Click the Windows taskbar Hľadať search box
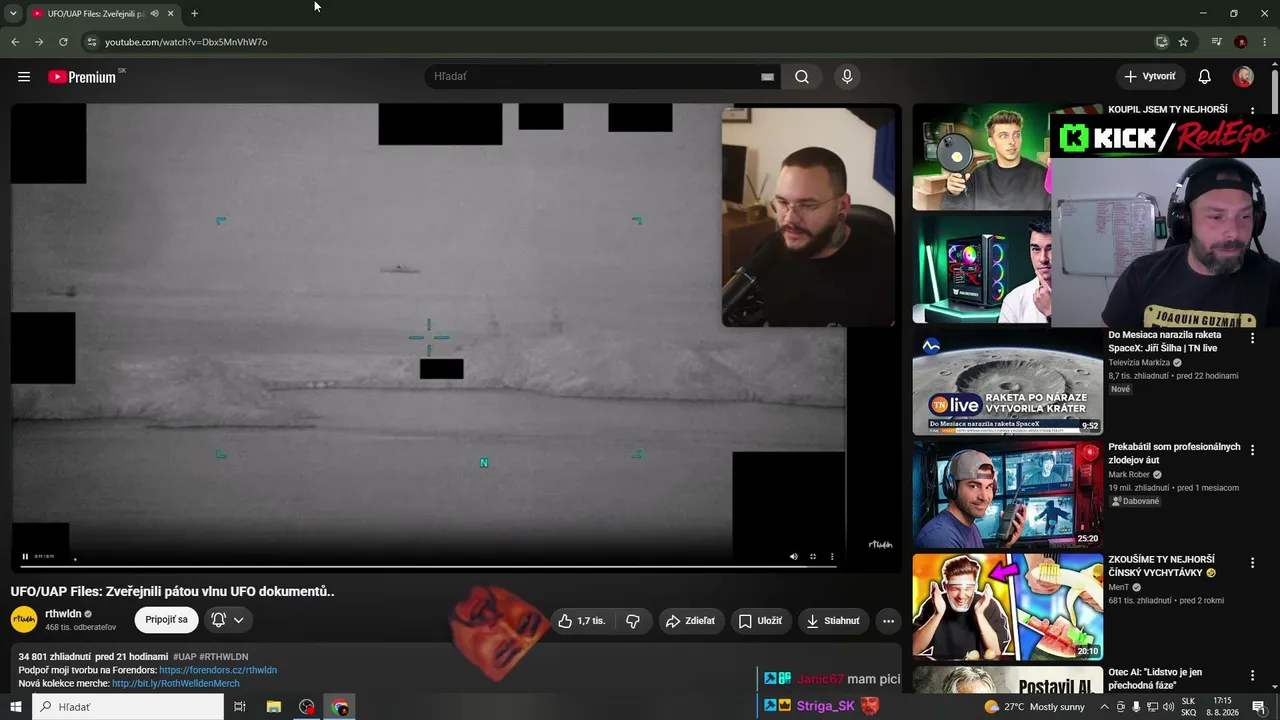This screenshot has width=1280, height=720. coord(128,707)
